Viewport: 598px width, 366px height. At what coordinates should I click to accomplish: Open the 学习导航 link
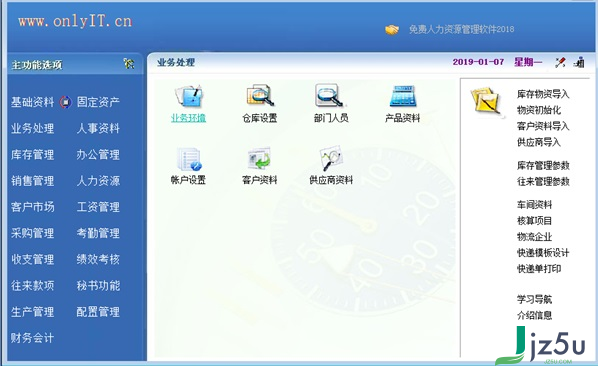[534, 299]
